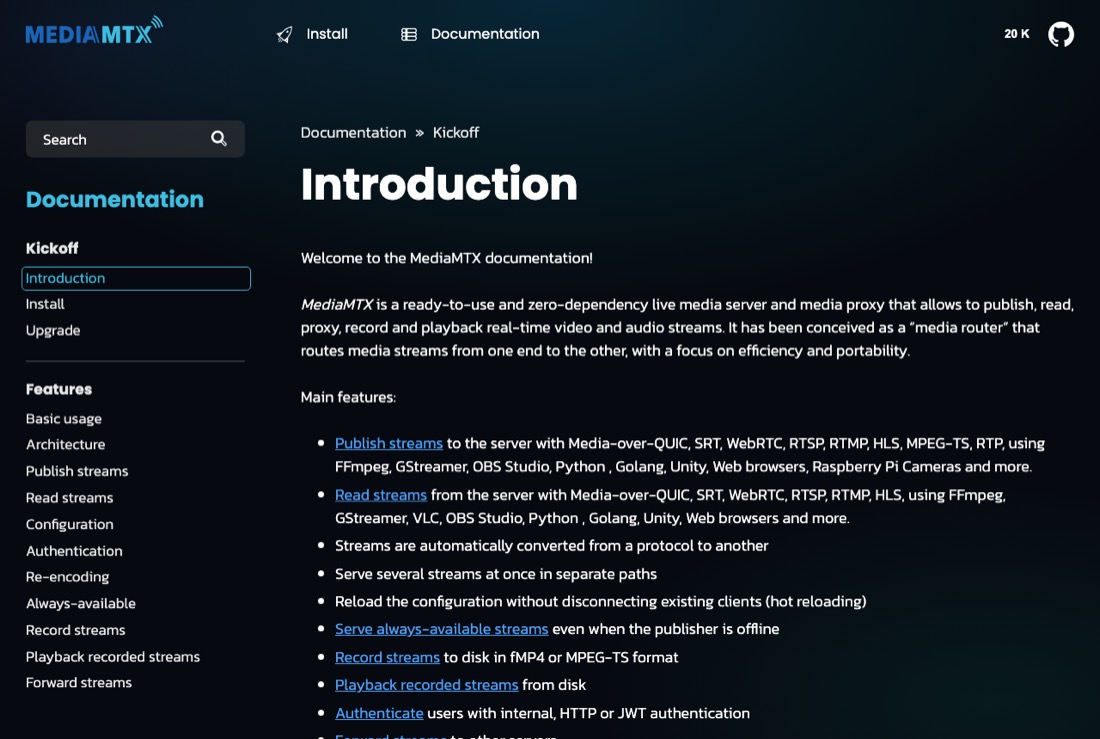Open the GitHub repository icon
This screenshot has width=1100, height=739.
pos(1061,34)
